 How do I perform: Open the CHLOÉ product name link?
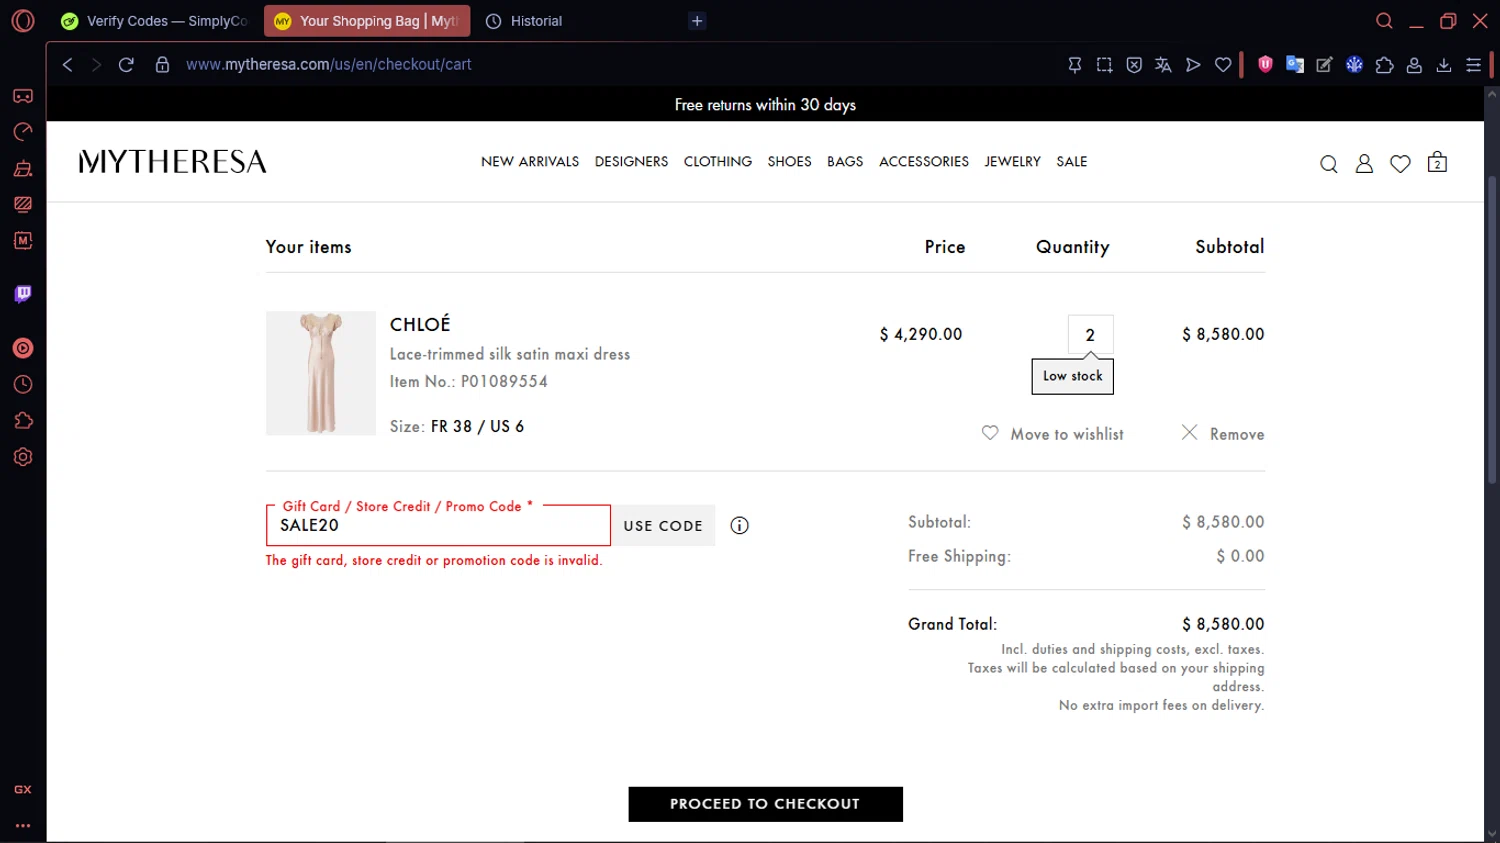click(420, 324)
